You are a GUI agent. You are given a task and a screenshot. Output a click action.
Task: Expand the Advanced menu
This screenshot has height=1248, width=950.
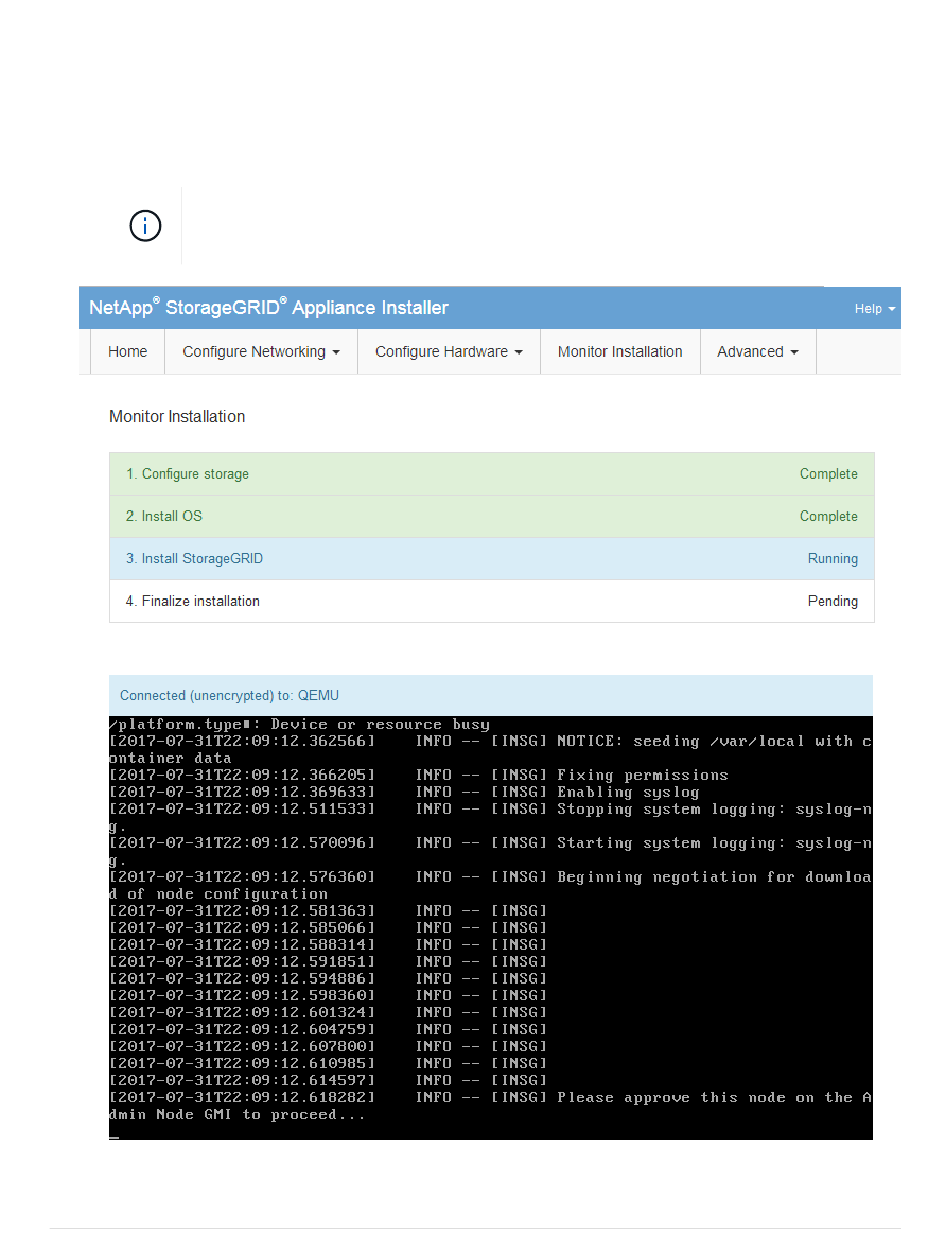pyautogui.click(x=758, y=352)
